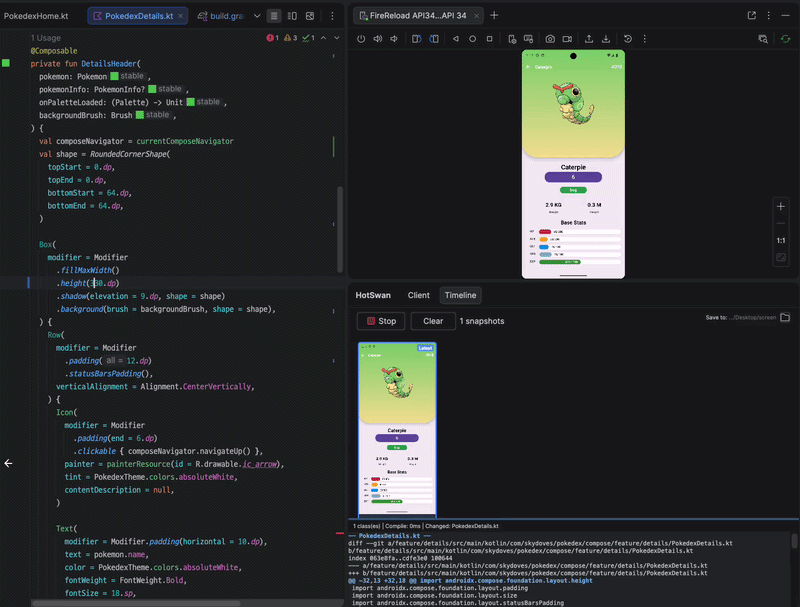Screen dimensions: 800x607
Task: Open display mode icon in emulator toolbar
Action: [529, 39]
